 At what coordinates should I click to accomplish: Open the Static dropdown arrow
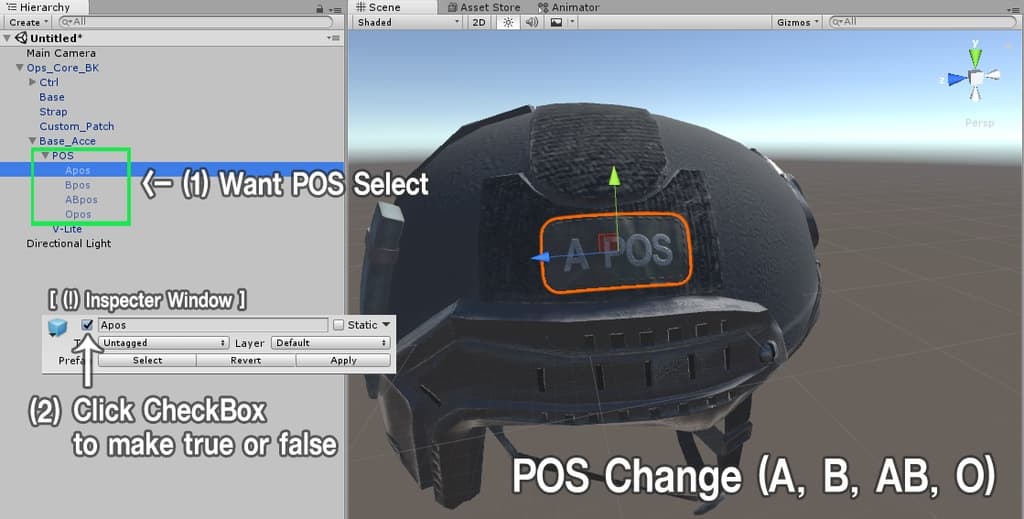pos(386,324)
